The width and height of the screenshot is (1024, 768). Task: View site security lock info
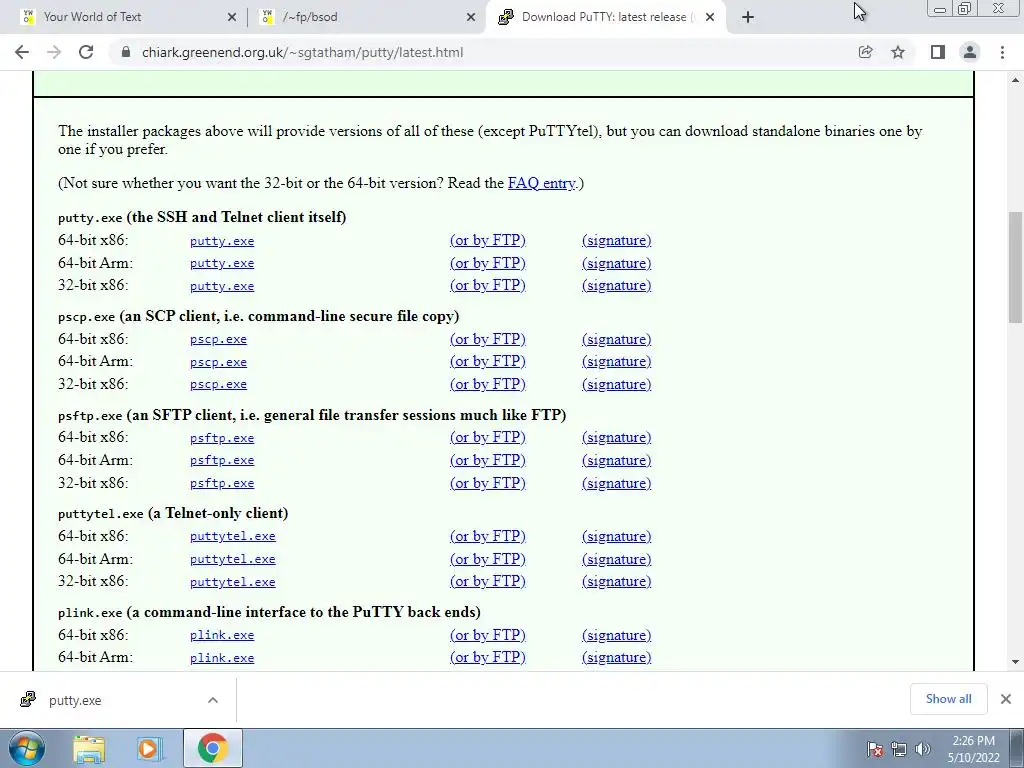[x=126, y=52]
